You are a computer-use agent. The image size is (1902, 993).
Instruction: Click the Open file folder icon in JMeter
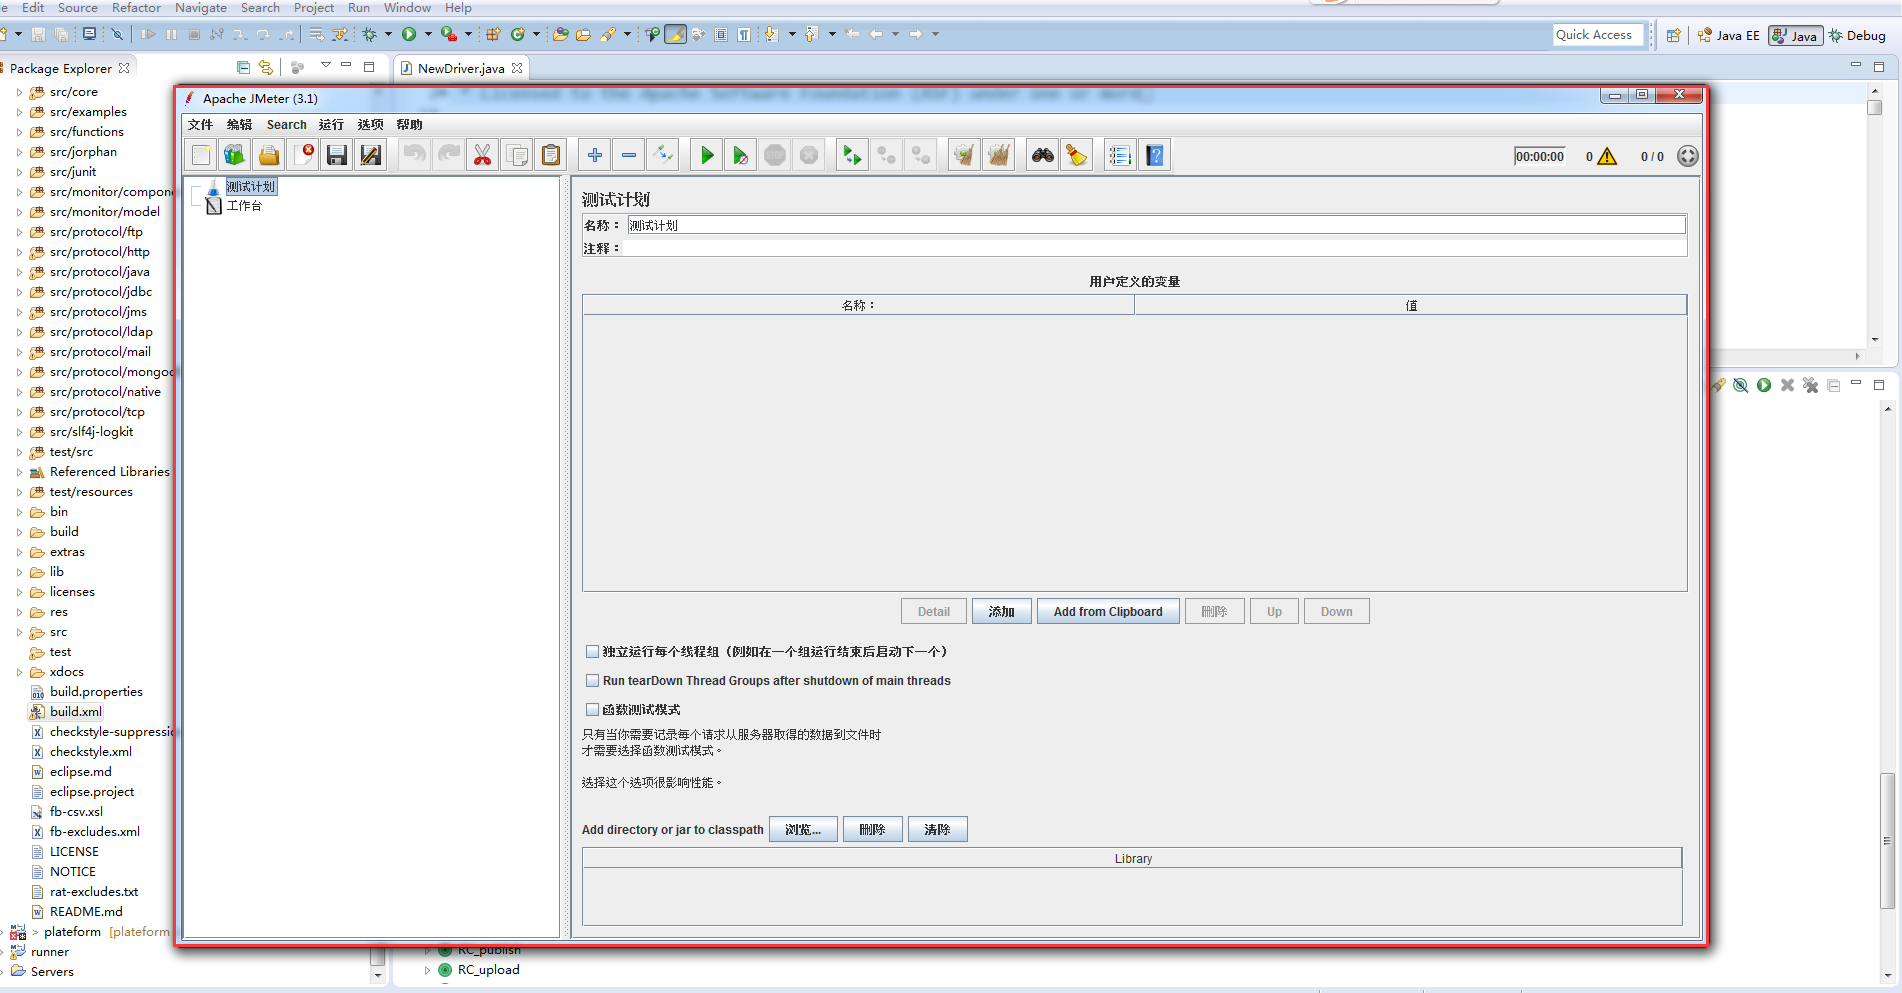click(268, 155)
